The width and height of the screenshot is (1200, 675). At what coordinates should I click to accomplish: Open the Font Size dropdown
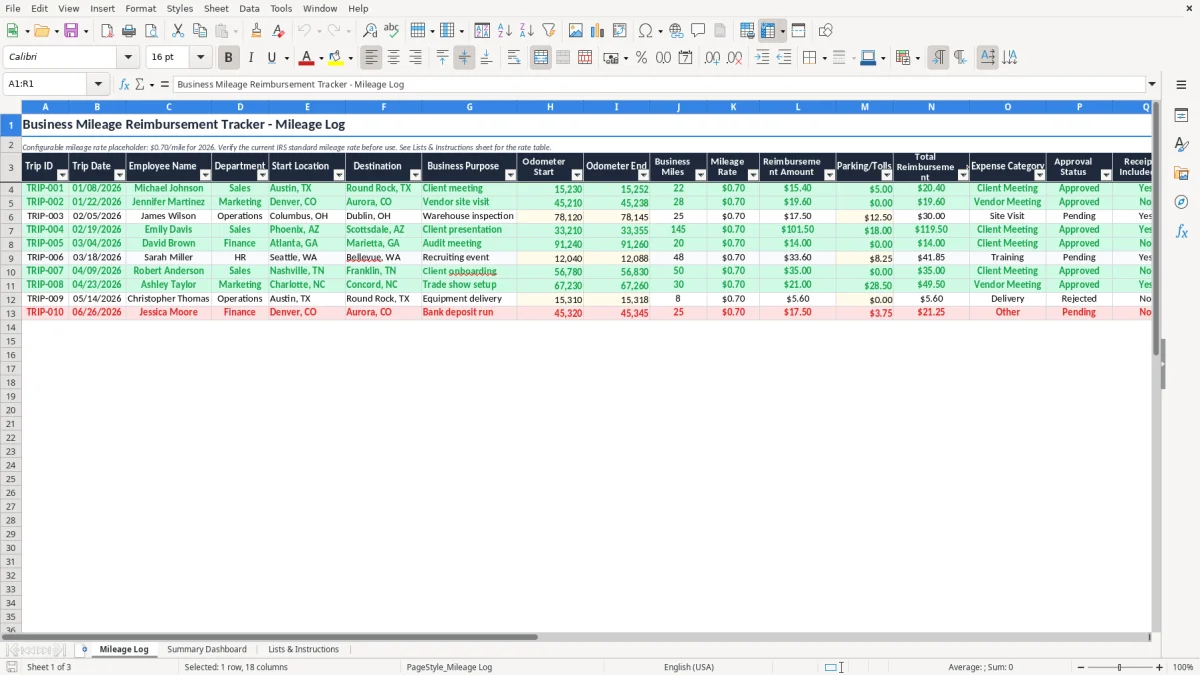click(x=201, y=58)
